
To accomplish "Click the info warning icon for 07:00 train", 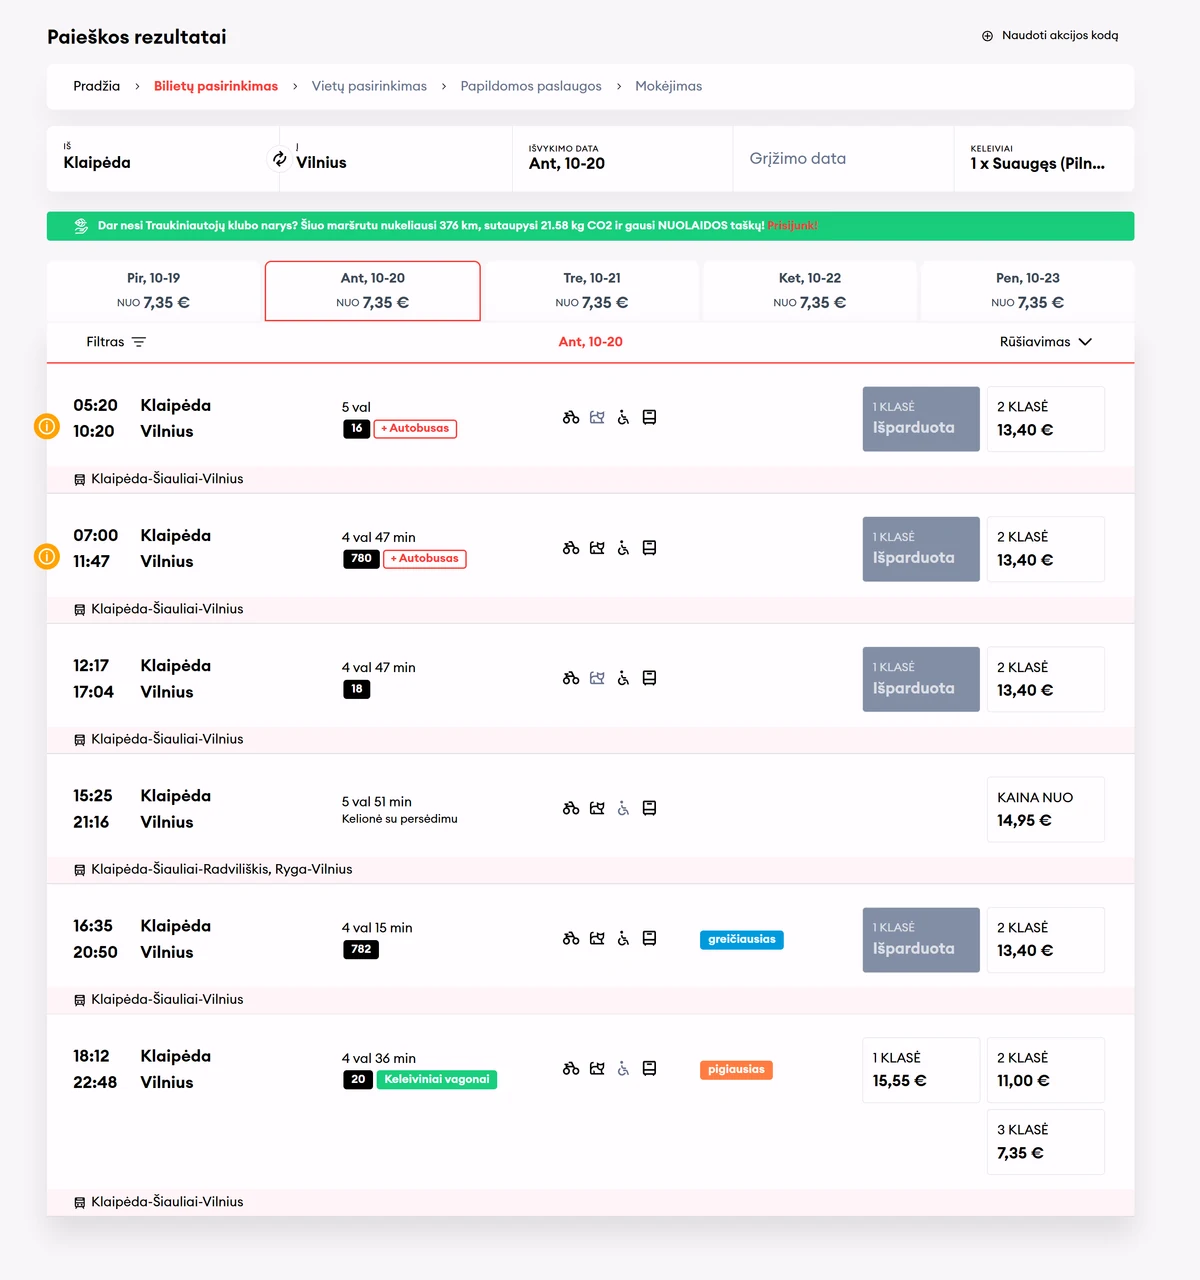I will pyautogui.click(x=47, y=557).
